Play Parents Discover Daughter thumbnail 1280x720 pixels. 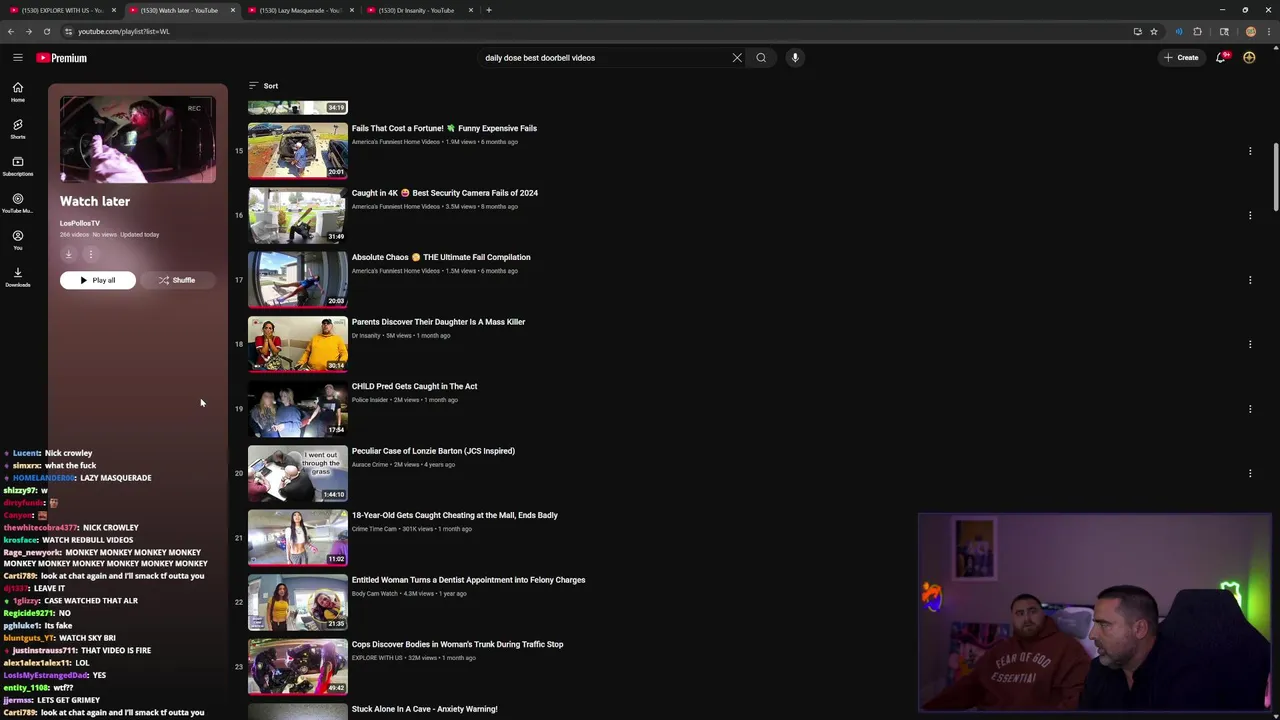298,344
